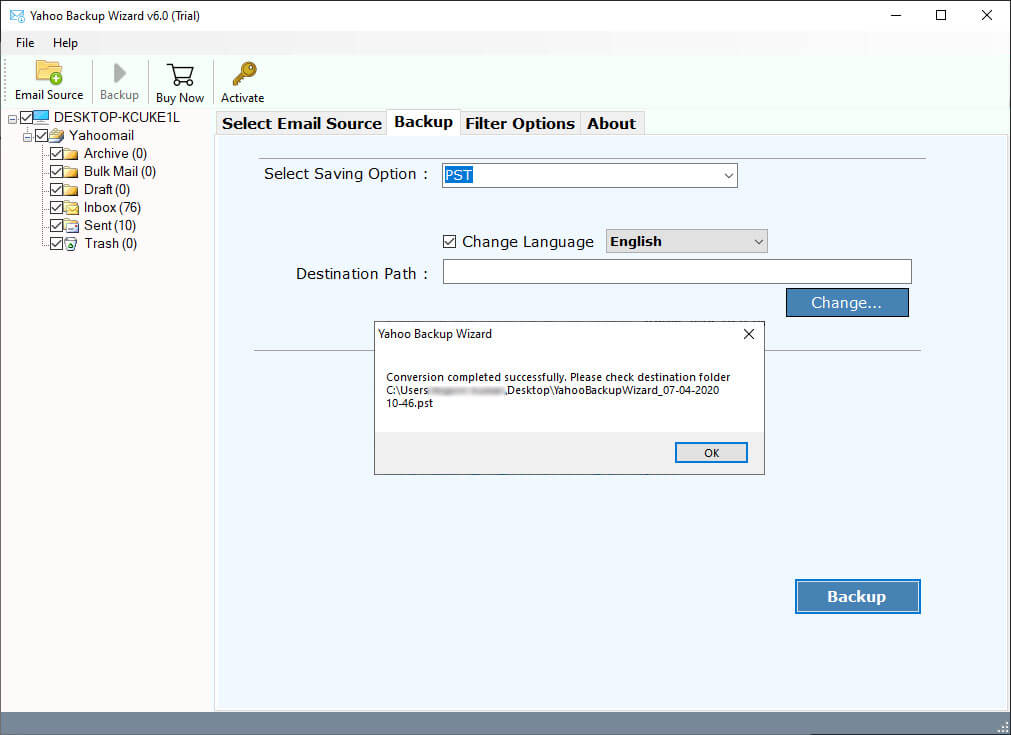Click the Change... destination button
This screenshot has height=735, width=1011.
(x=847, y=302)
